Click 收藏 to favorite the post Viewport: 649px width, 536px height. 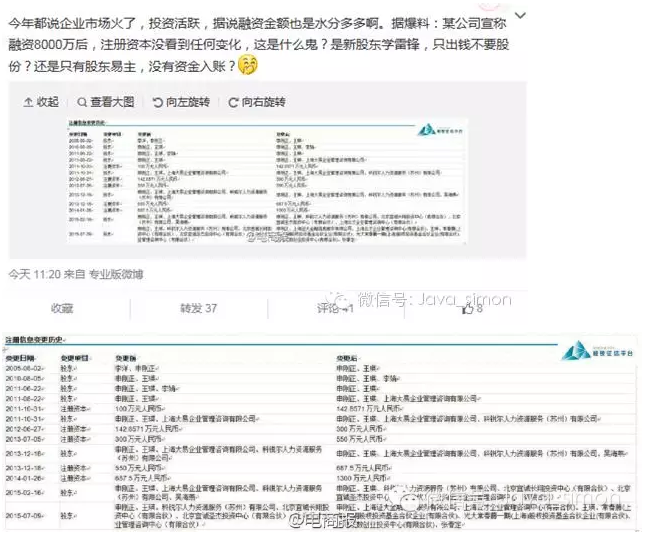[x=62, y=308]
